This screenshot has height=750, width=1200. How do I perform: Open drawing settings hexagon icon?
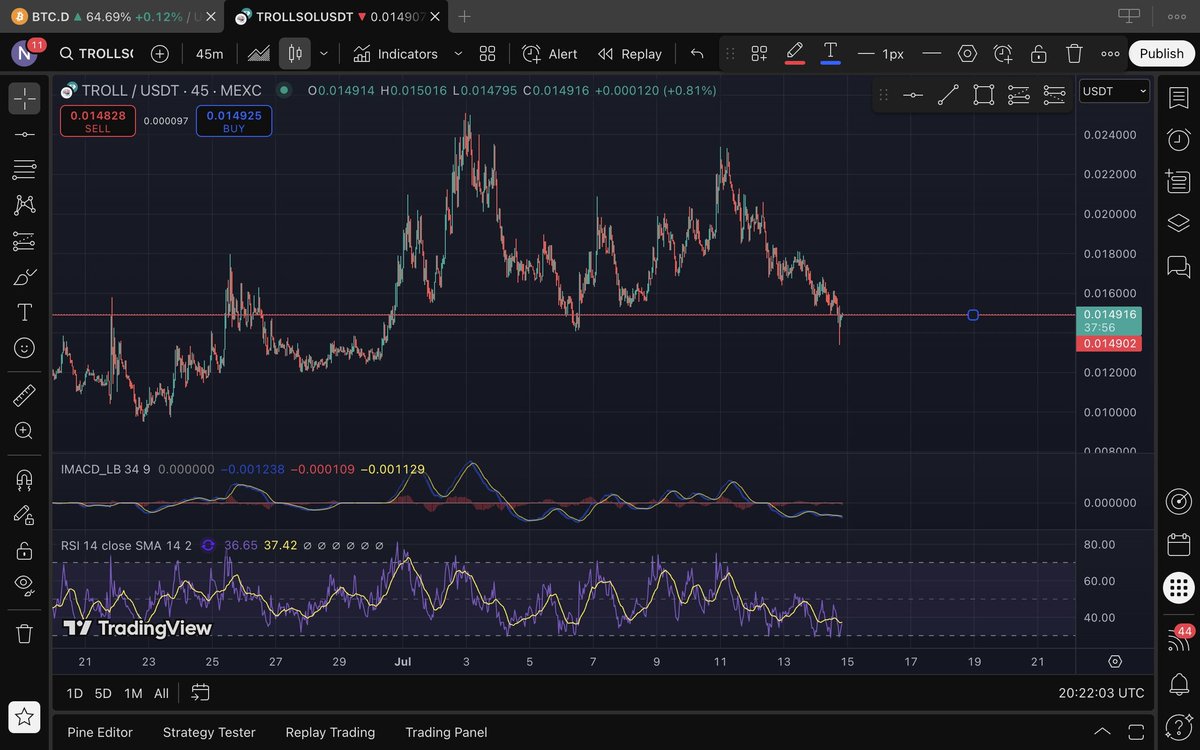(x=967, y=54)
